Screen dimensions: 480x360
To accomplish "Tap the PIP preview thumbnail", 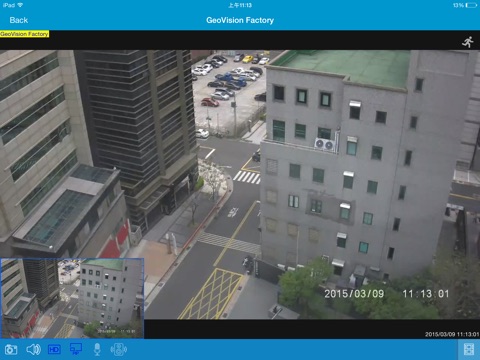I will [x=72, y=298].
